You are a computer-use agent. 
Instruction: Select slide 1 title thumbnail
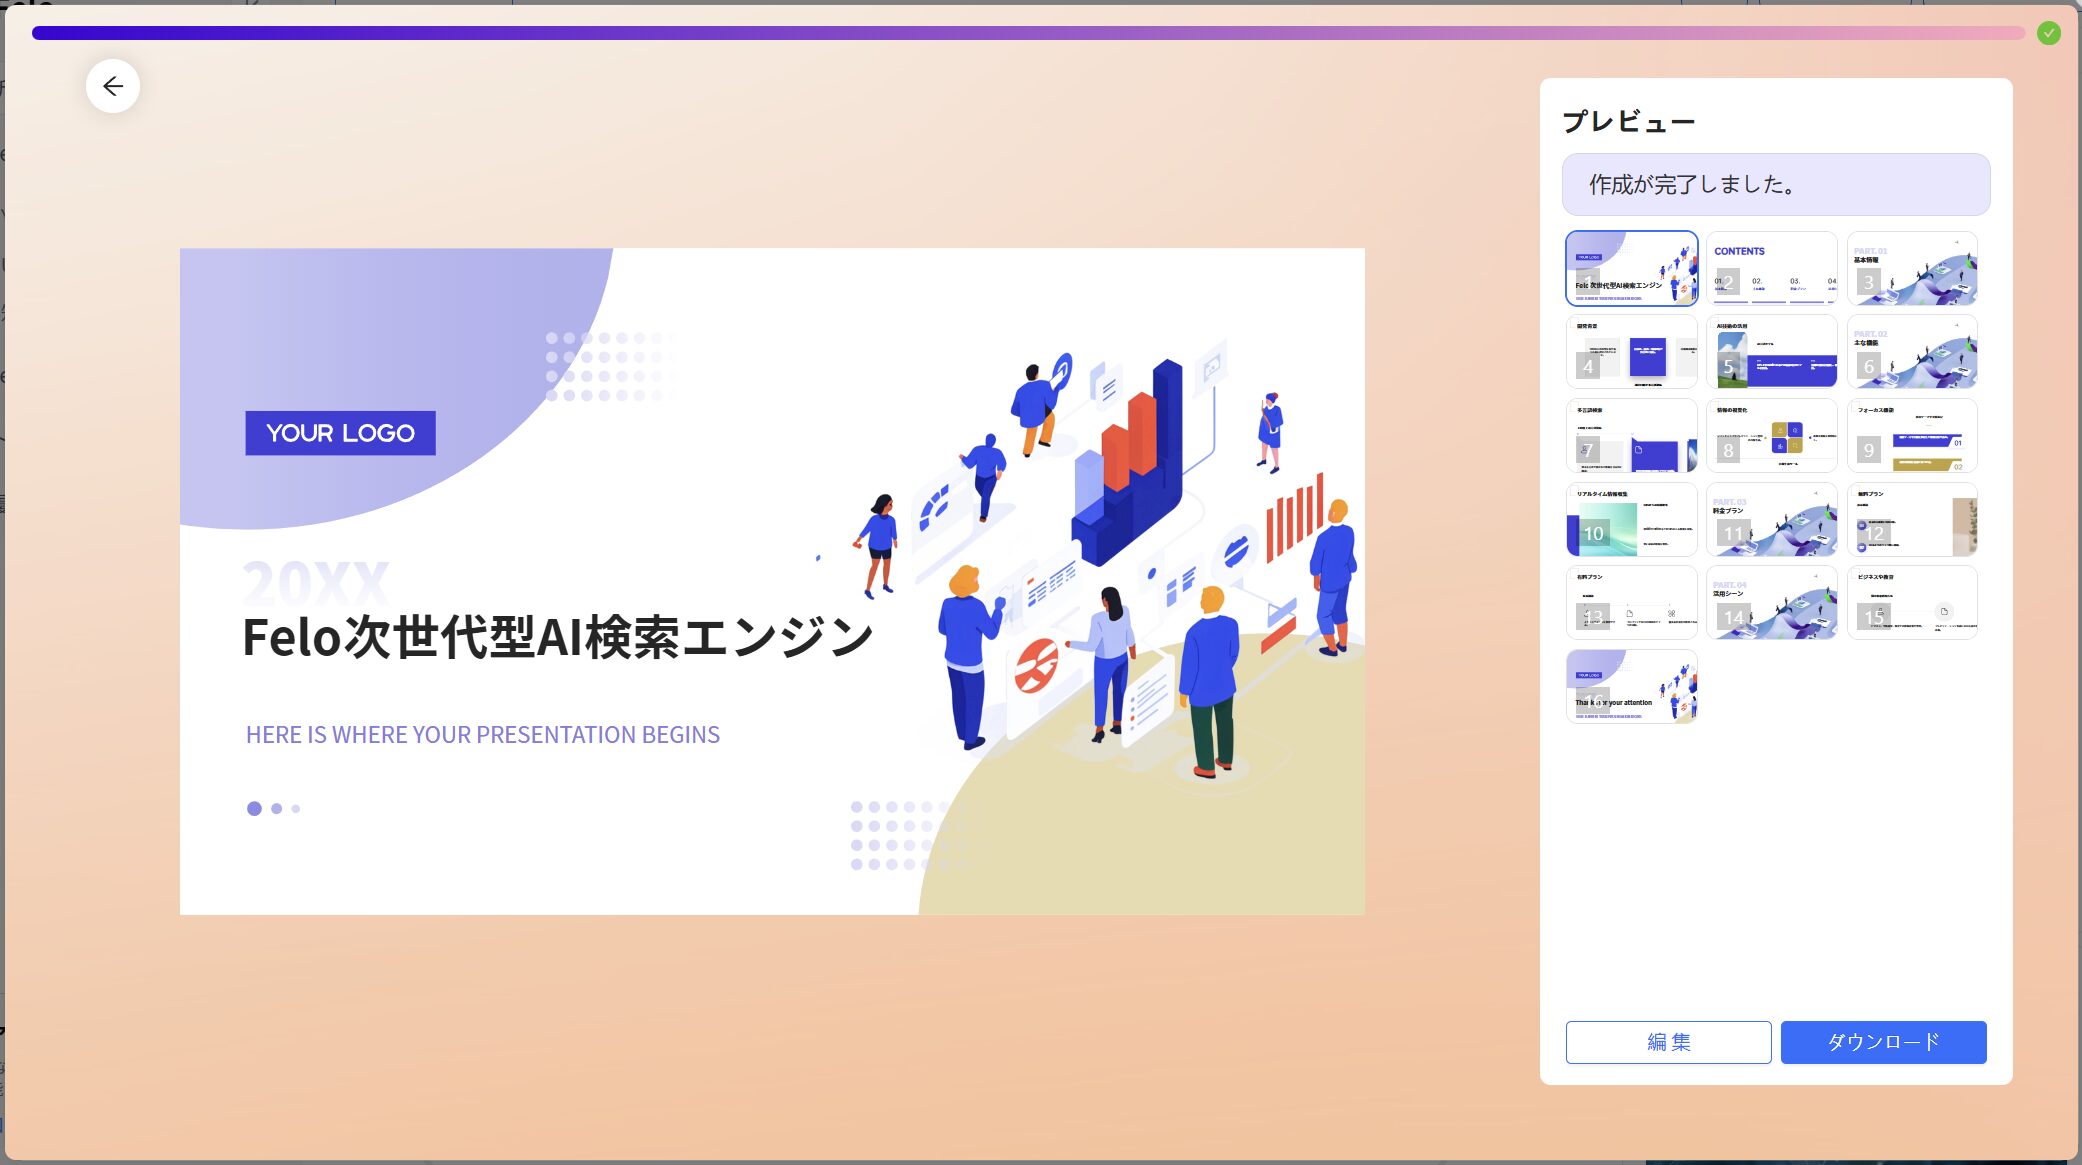click(x=1632, y=268)
